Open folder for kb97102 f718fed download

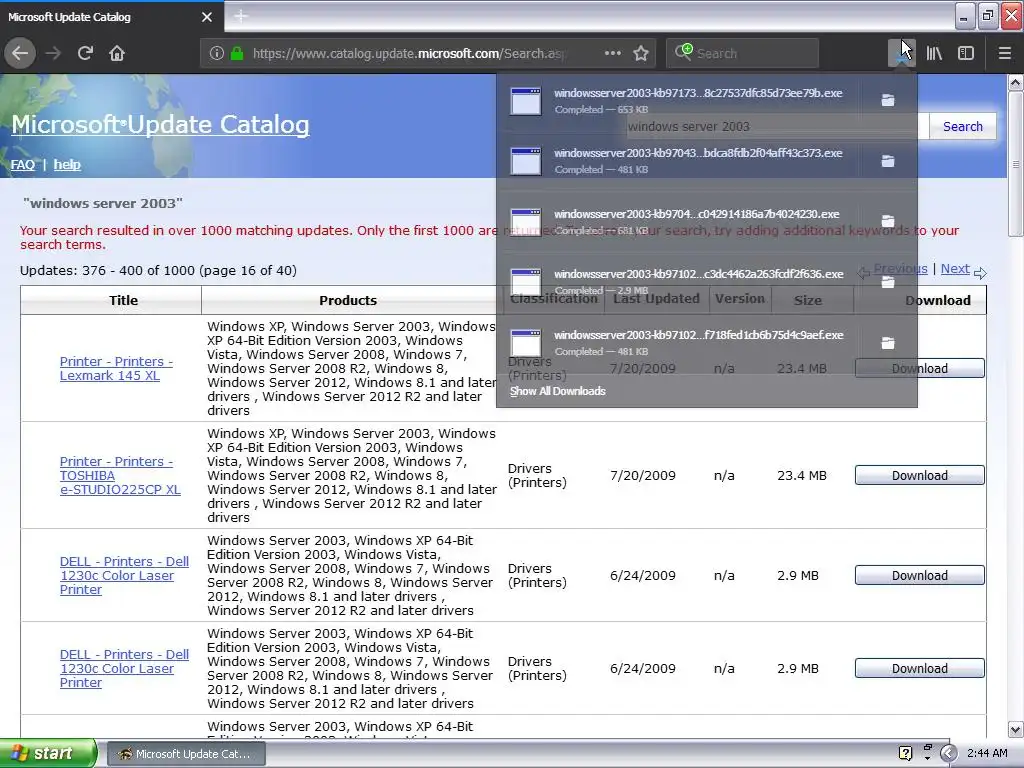click(x=888, y=342)
